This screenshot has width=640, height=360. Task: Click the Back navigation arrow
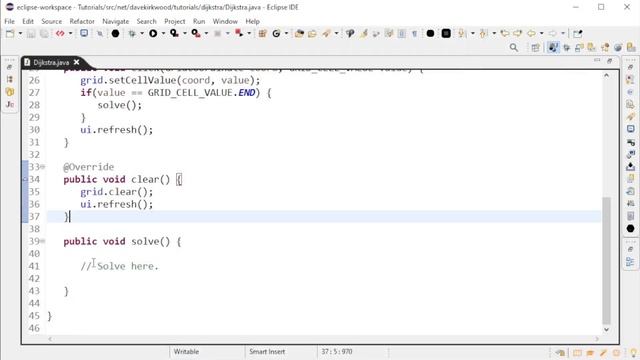click(531, 33)
